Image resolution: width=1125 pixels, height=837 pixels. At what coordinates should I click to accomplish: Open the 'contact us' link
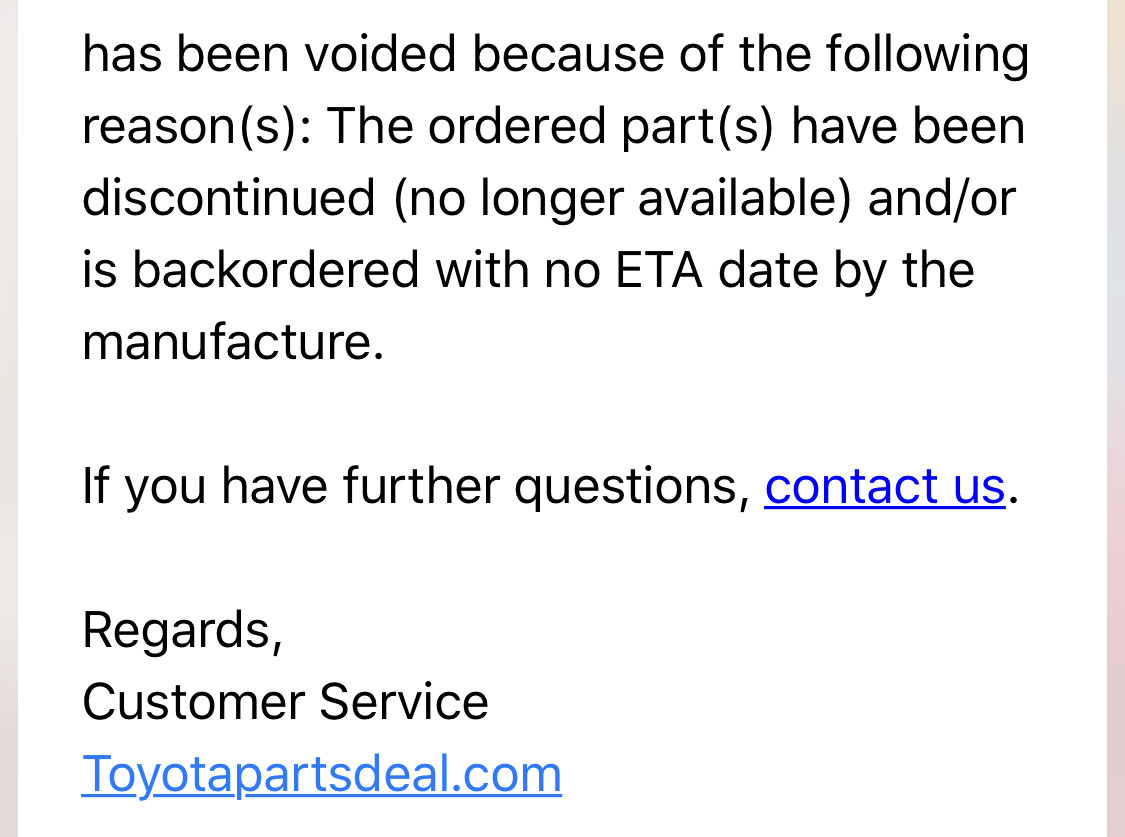(x=885, y=486)
